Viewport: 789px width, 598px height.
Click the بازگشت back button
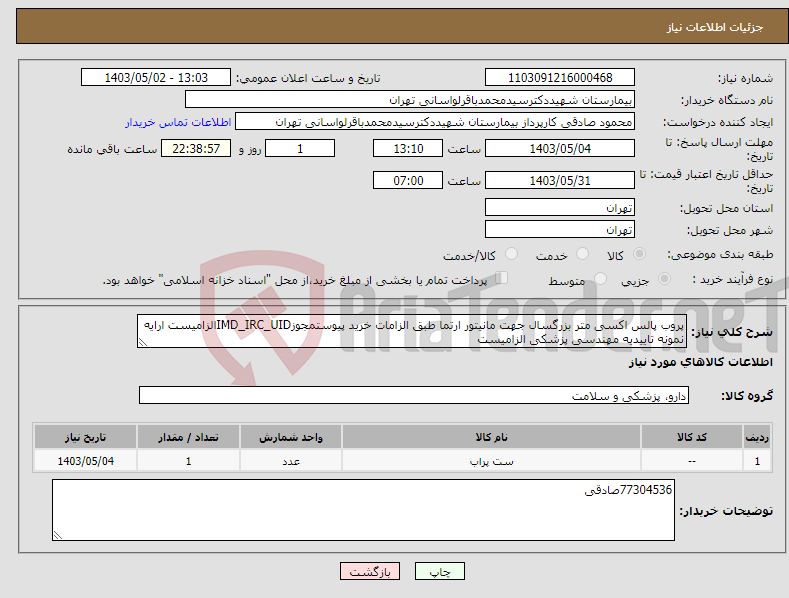click(x=370, y=571)
